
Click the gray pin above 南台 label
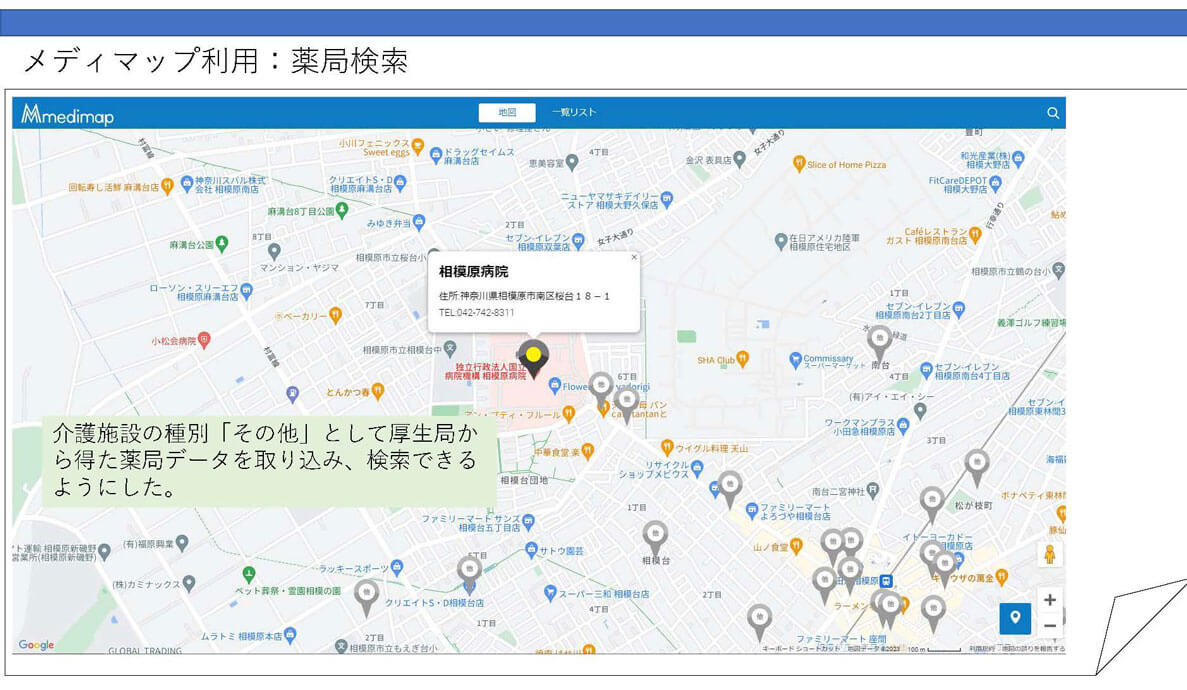click(x=879, y=340)
